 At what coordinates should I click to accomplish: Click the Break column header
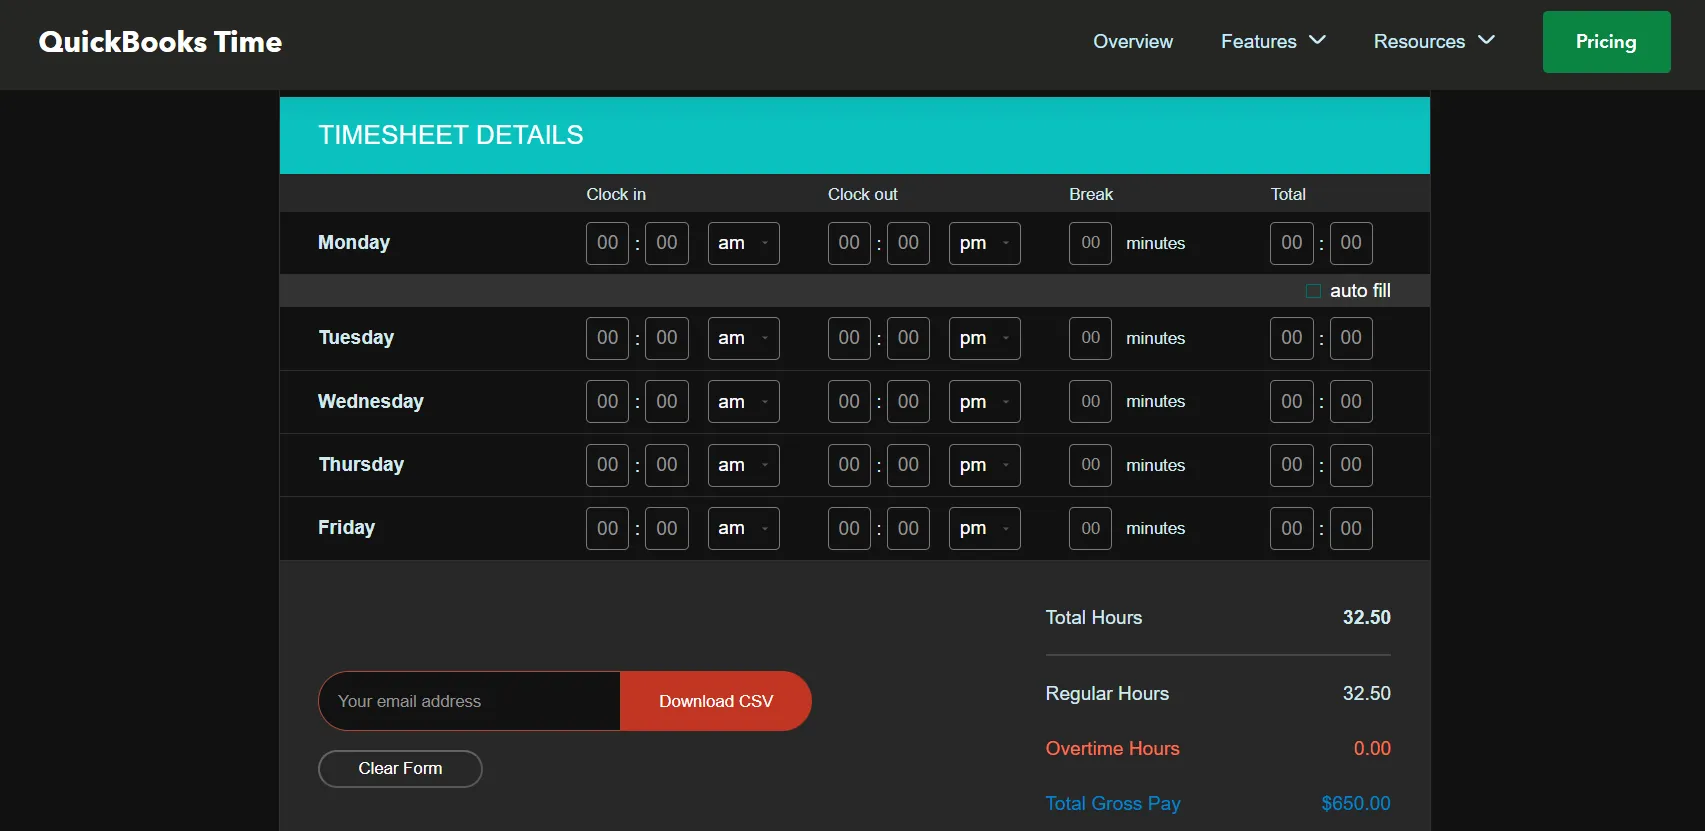tap(1091, 194)
